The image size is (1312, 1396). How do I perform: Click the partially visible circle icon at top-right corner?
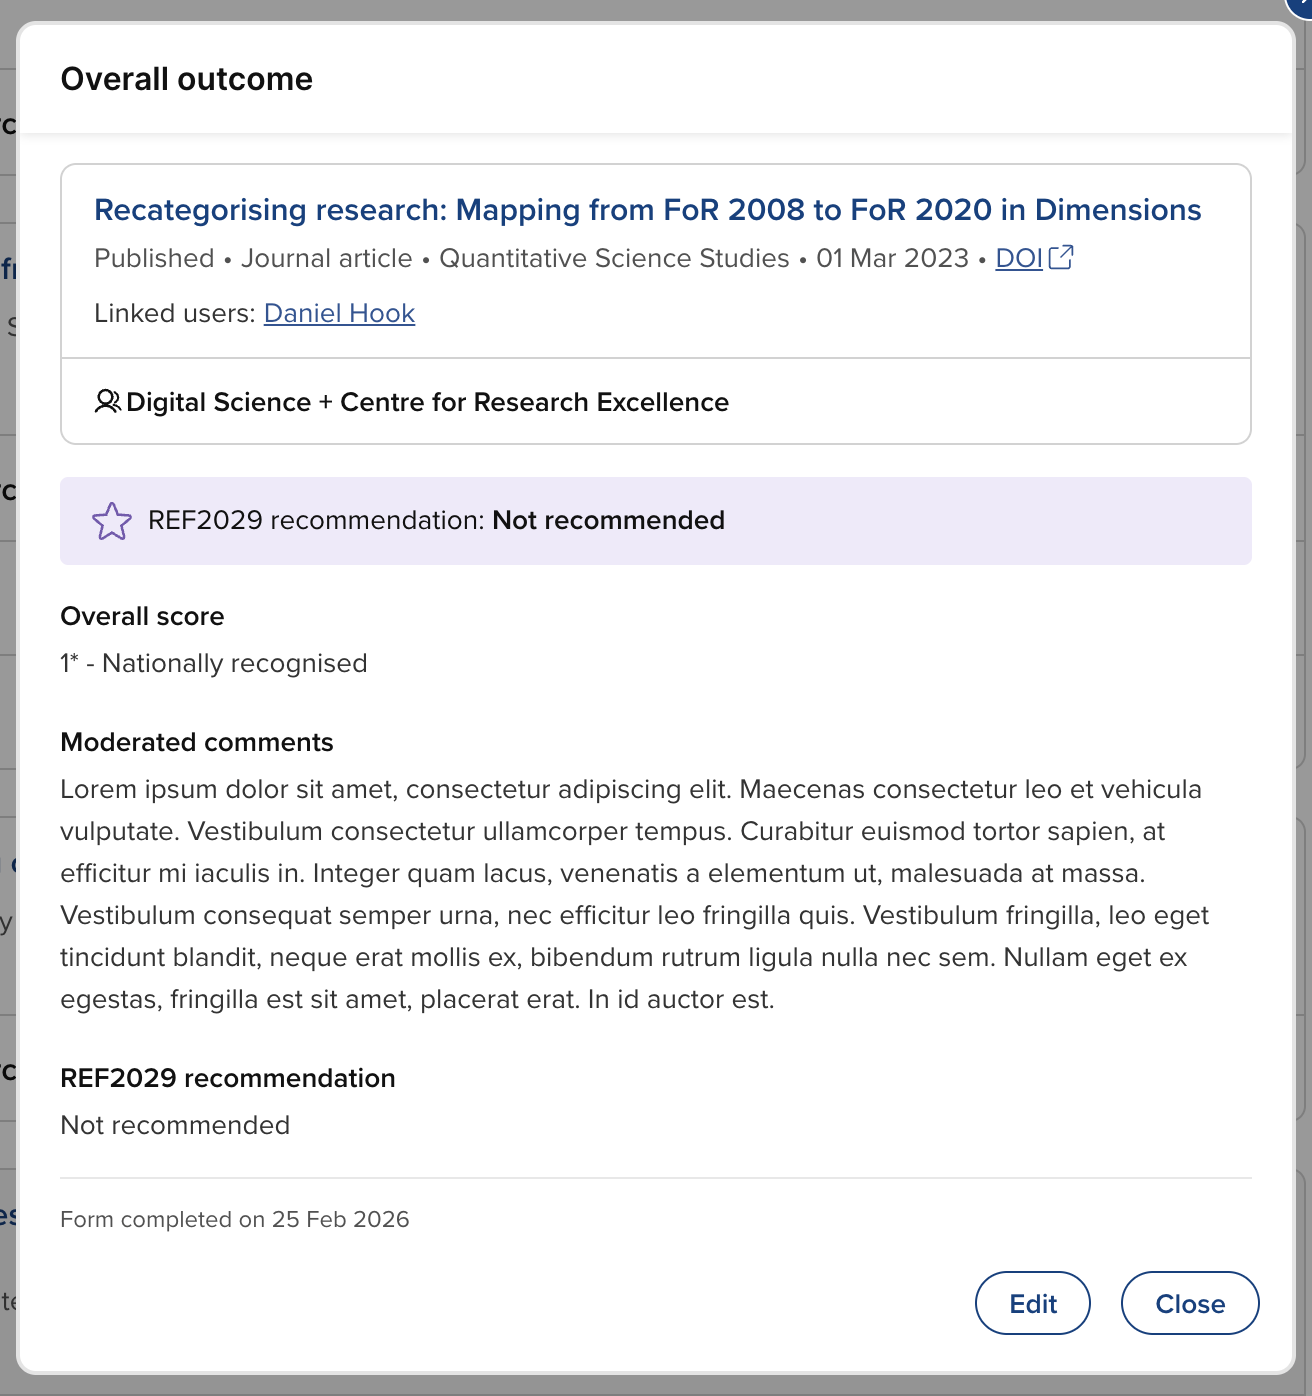click(x=1302, y=6)
